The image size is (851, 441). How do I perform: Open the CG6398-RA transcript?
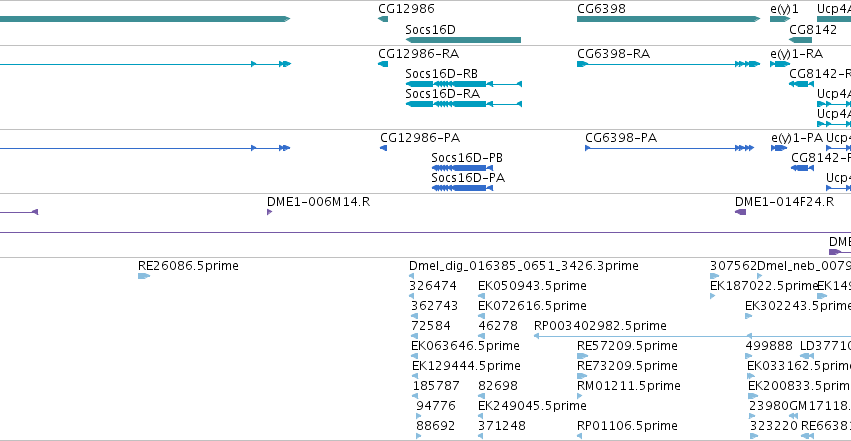point(669,64)
